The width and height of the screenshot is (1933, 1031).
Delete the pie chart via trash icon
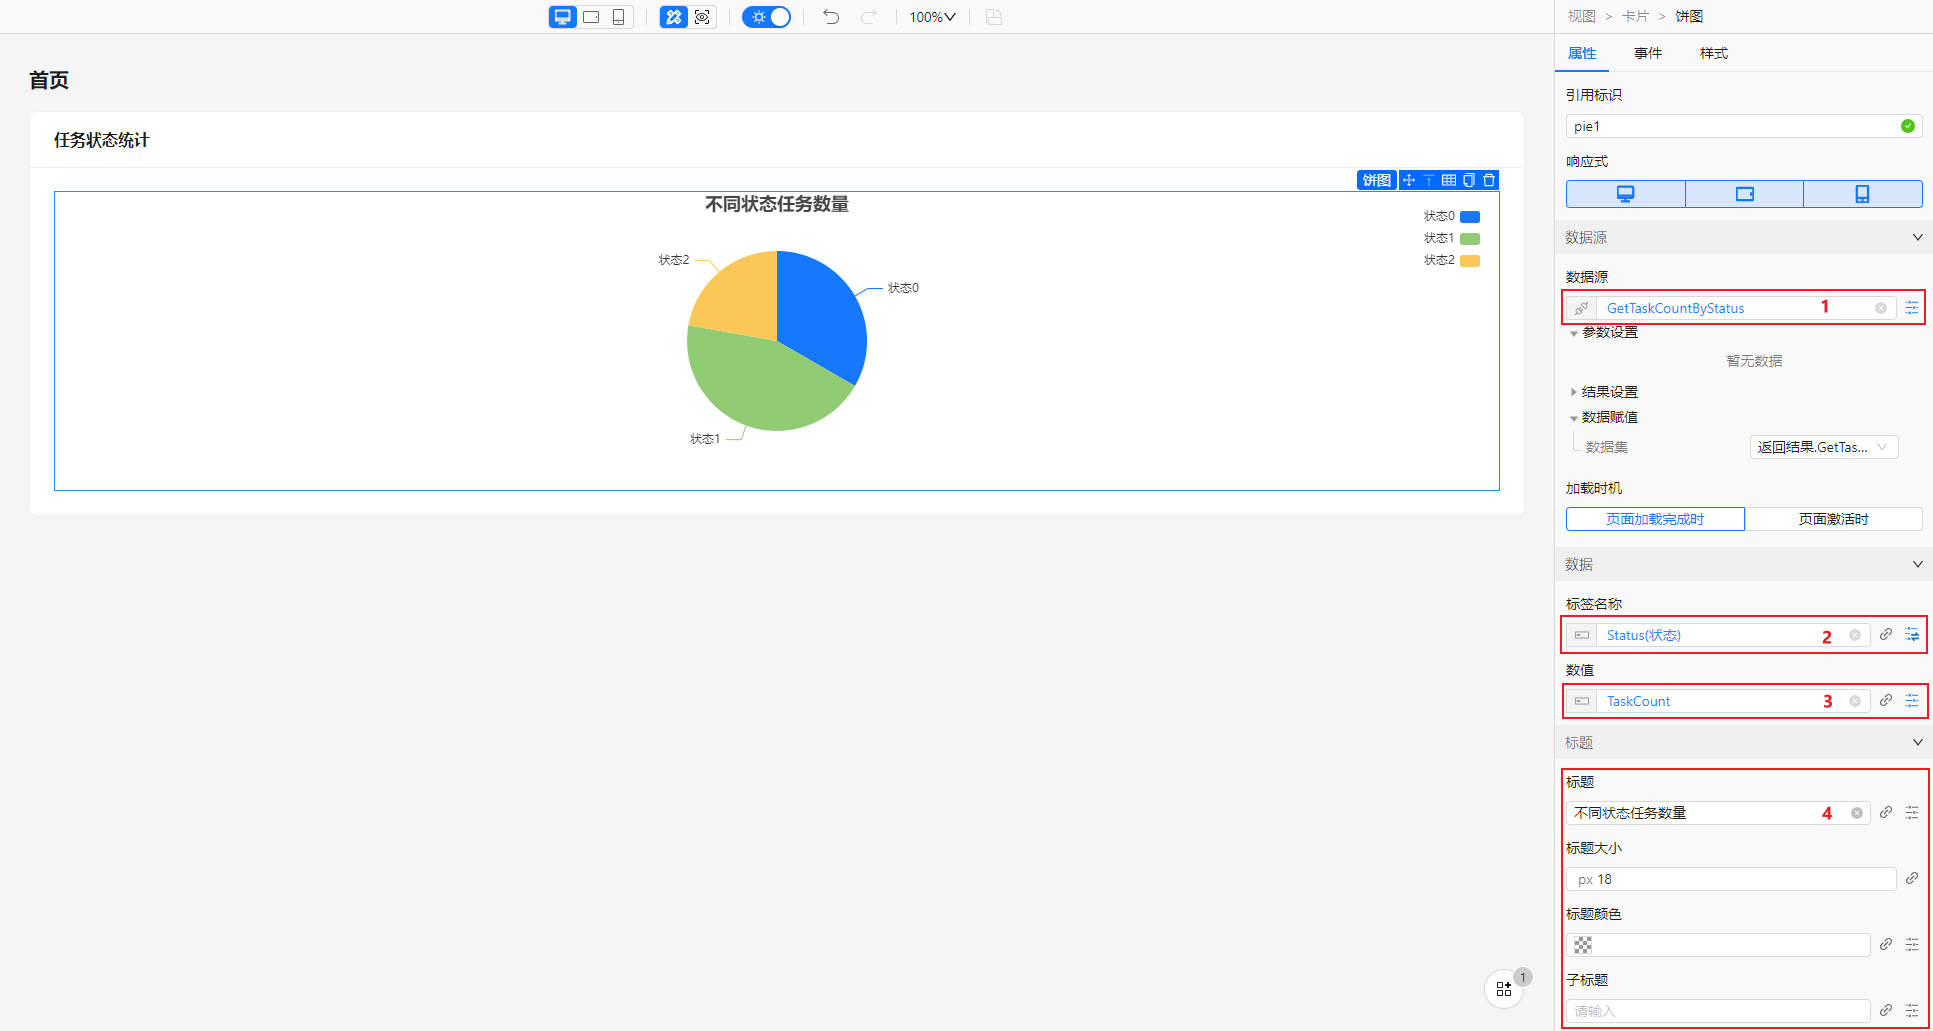tap(1489, 180)
